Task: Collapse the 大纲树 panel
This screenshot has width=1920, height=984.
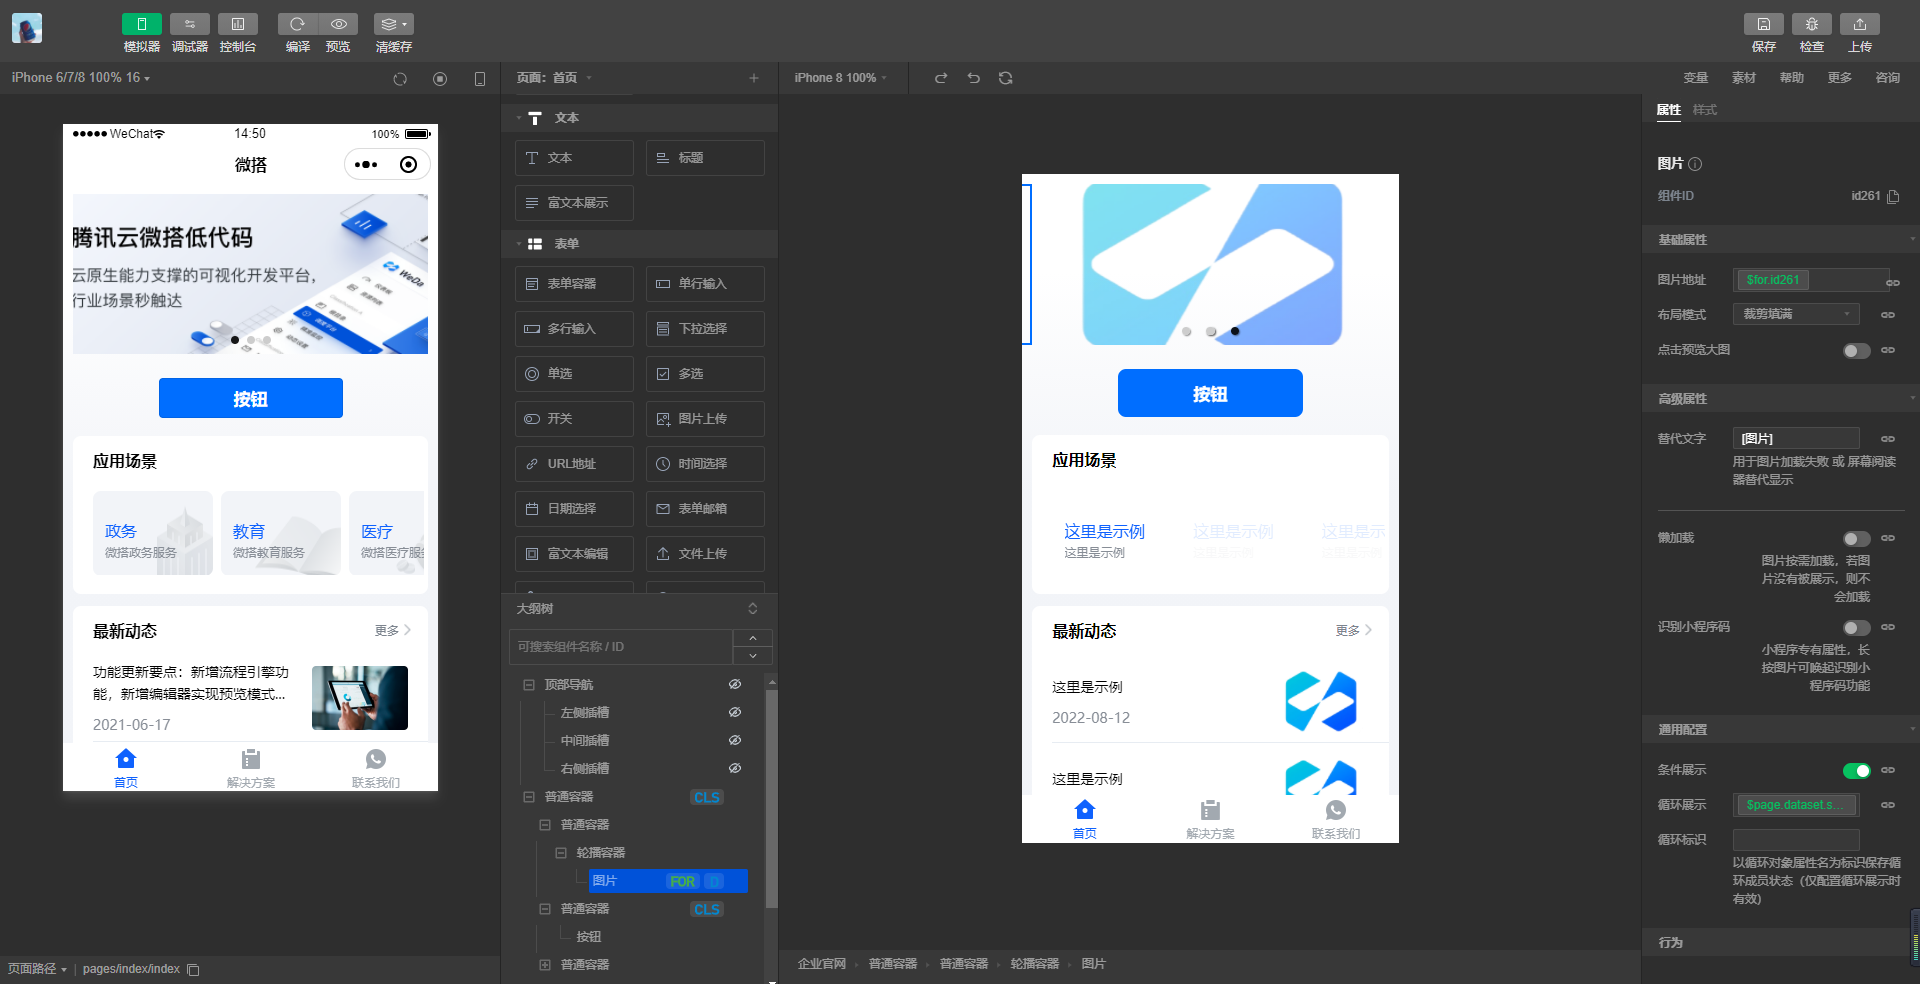Action: coord(753,609)
